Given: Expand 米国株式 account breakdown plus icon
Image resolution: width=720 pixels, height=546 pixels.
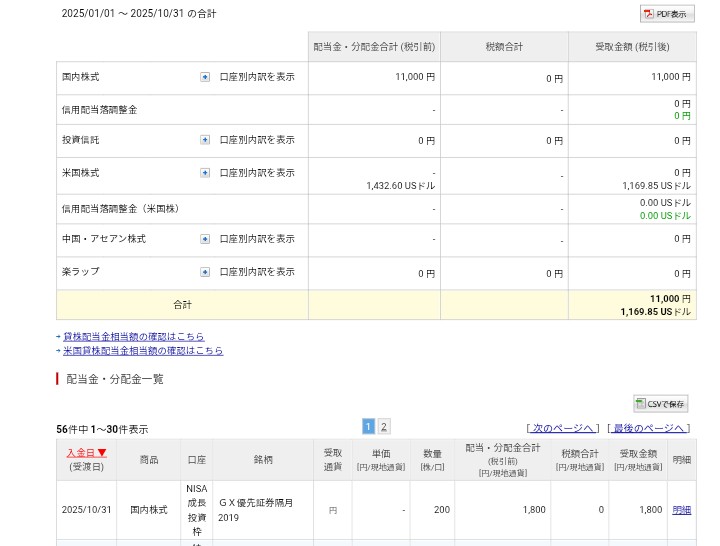Looking at the screenshot, I should tap(205, 173).
